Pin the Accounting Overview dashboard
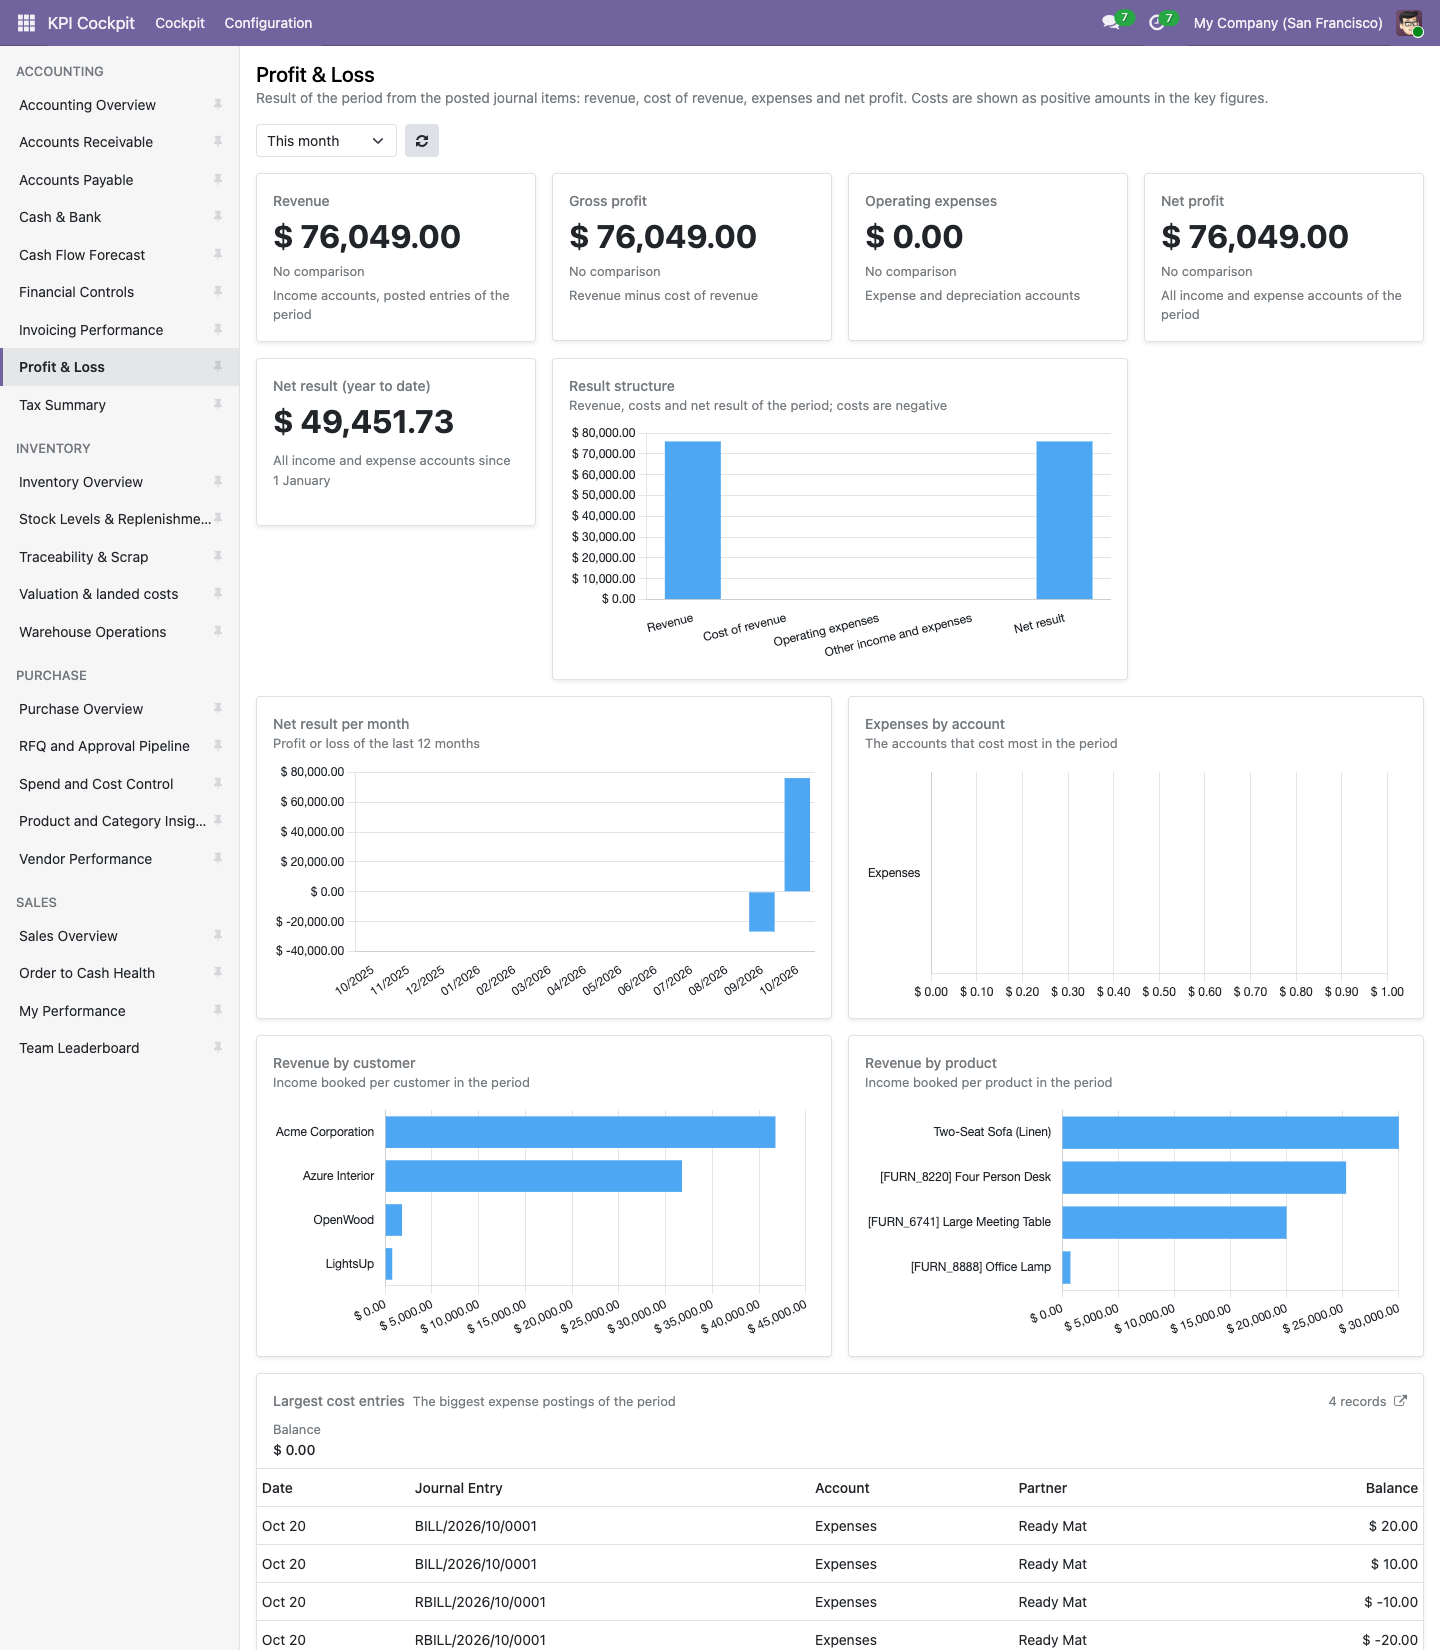Screen dimensions: 1440x1650 (217, 104)
